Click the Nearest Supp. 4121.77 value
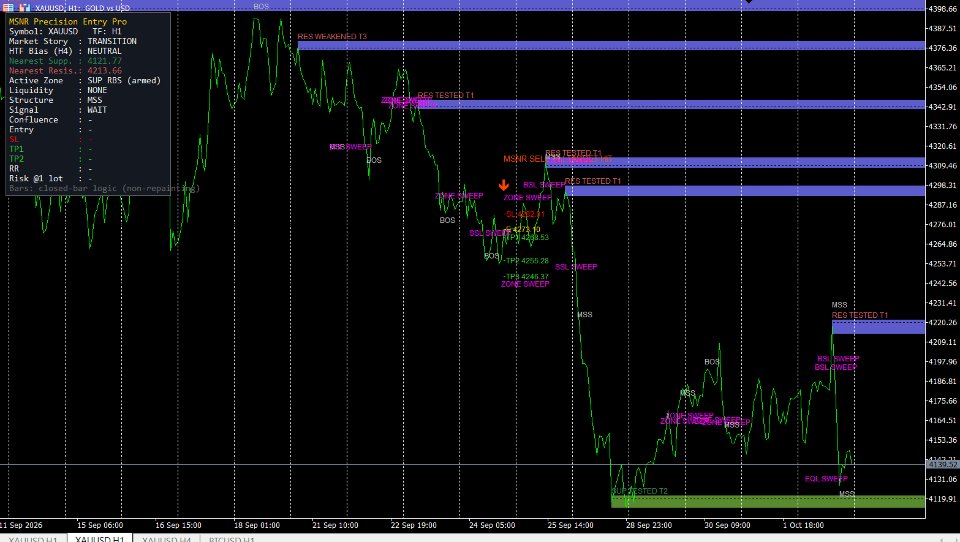The width and height of the screenshot is (960, 542). 105,61
